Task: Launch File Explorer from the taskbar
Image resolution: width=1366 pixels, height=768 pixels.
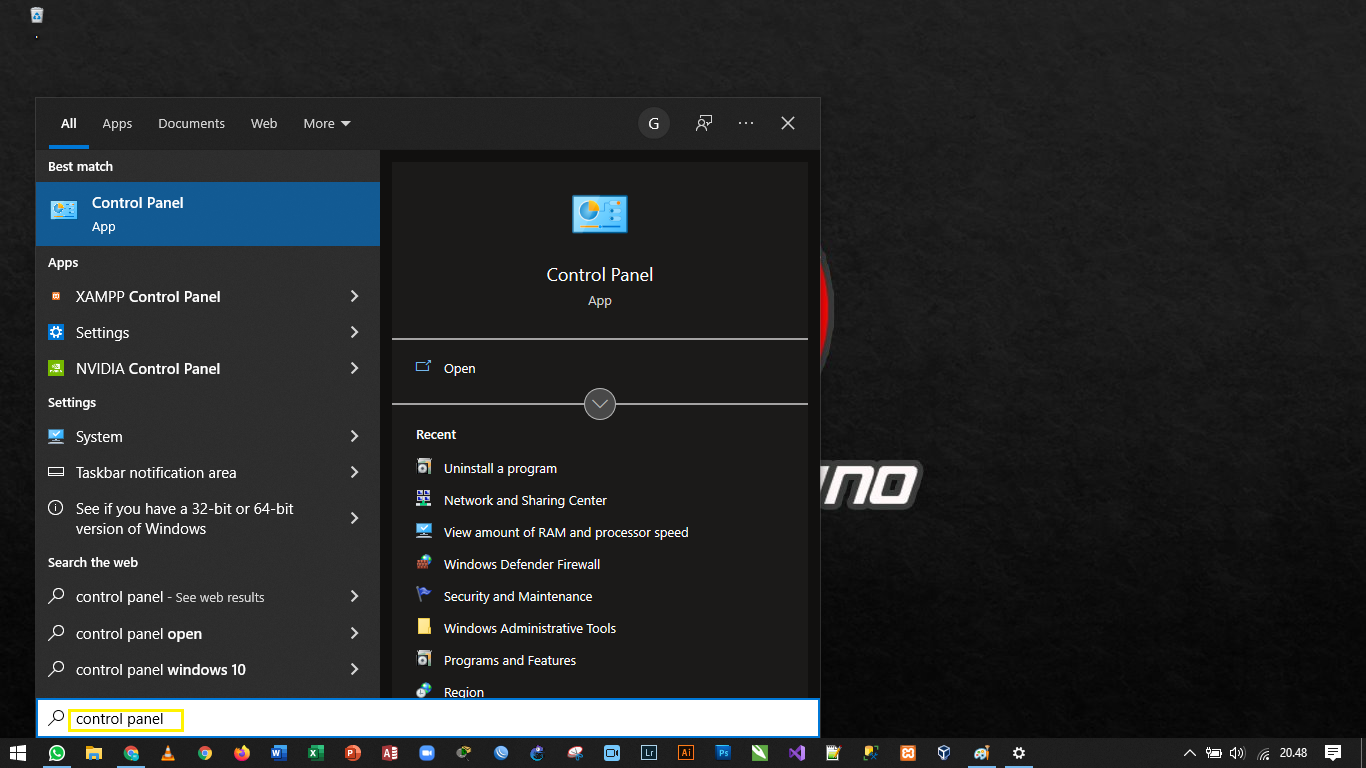Action: click(94, 753)
